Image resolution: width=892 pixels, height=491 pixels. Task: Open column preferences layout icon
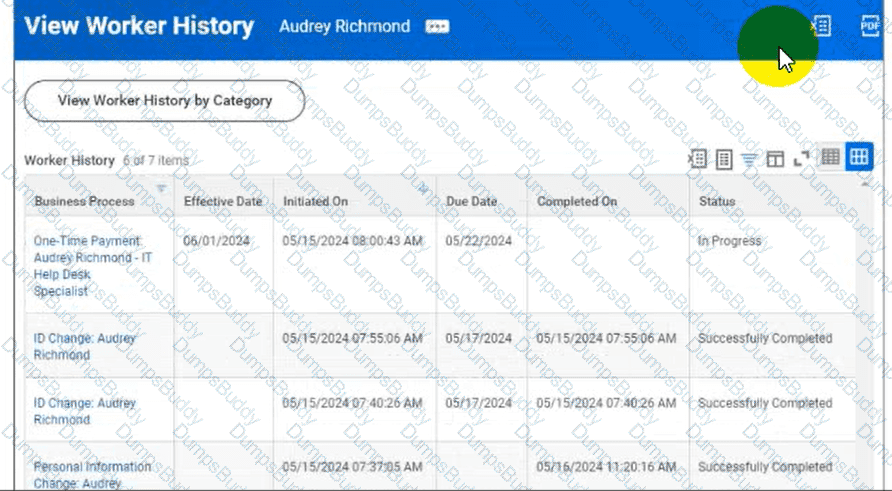point(775,159)
